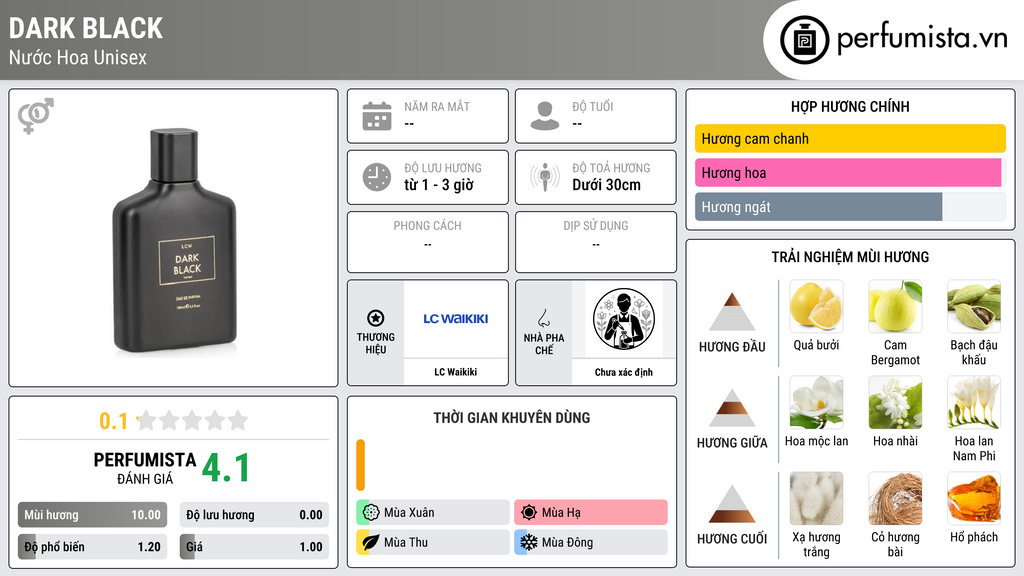
Task: Select the Hoa nhài note image
Action: 895,402
